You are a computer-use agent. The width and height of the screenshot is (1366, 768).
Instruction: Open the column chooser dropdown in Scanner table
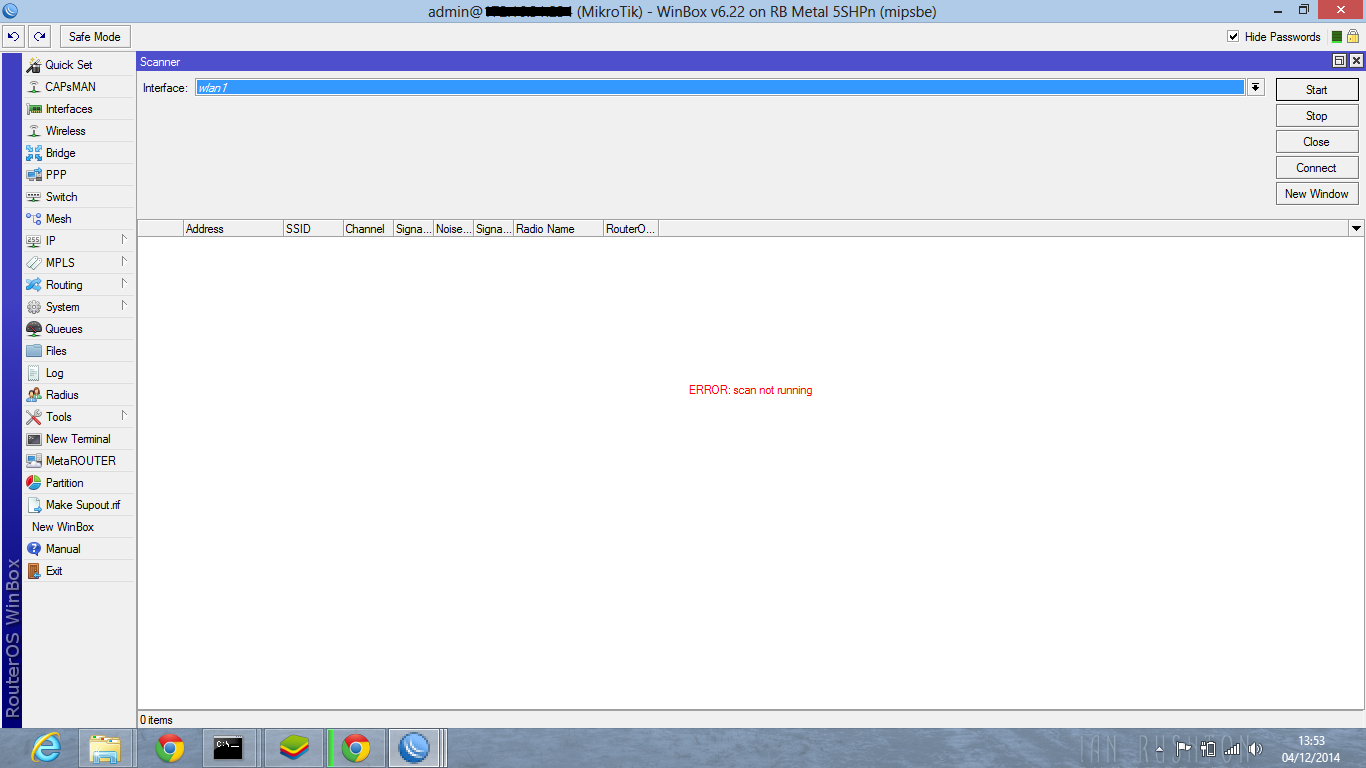click(x=1357, y=229)
